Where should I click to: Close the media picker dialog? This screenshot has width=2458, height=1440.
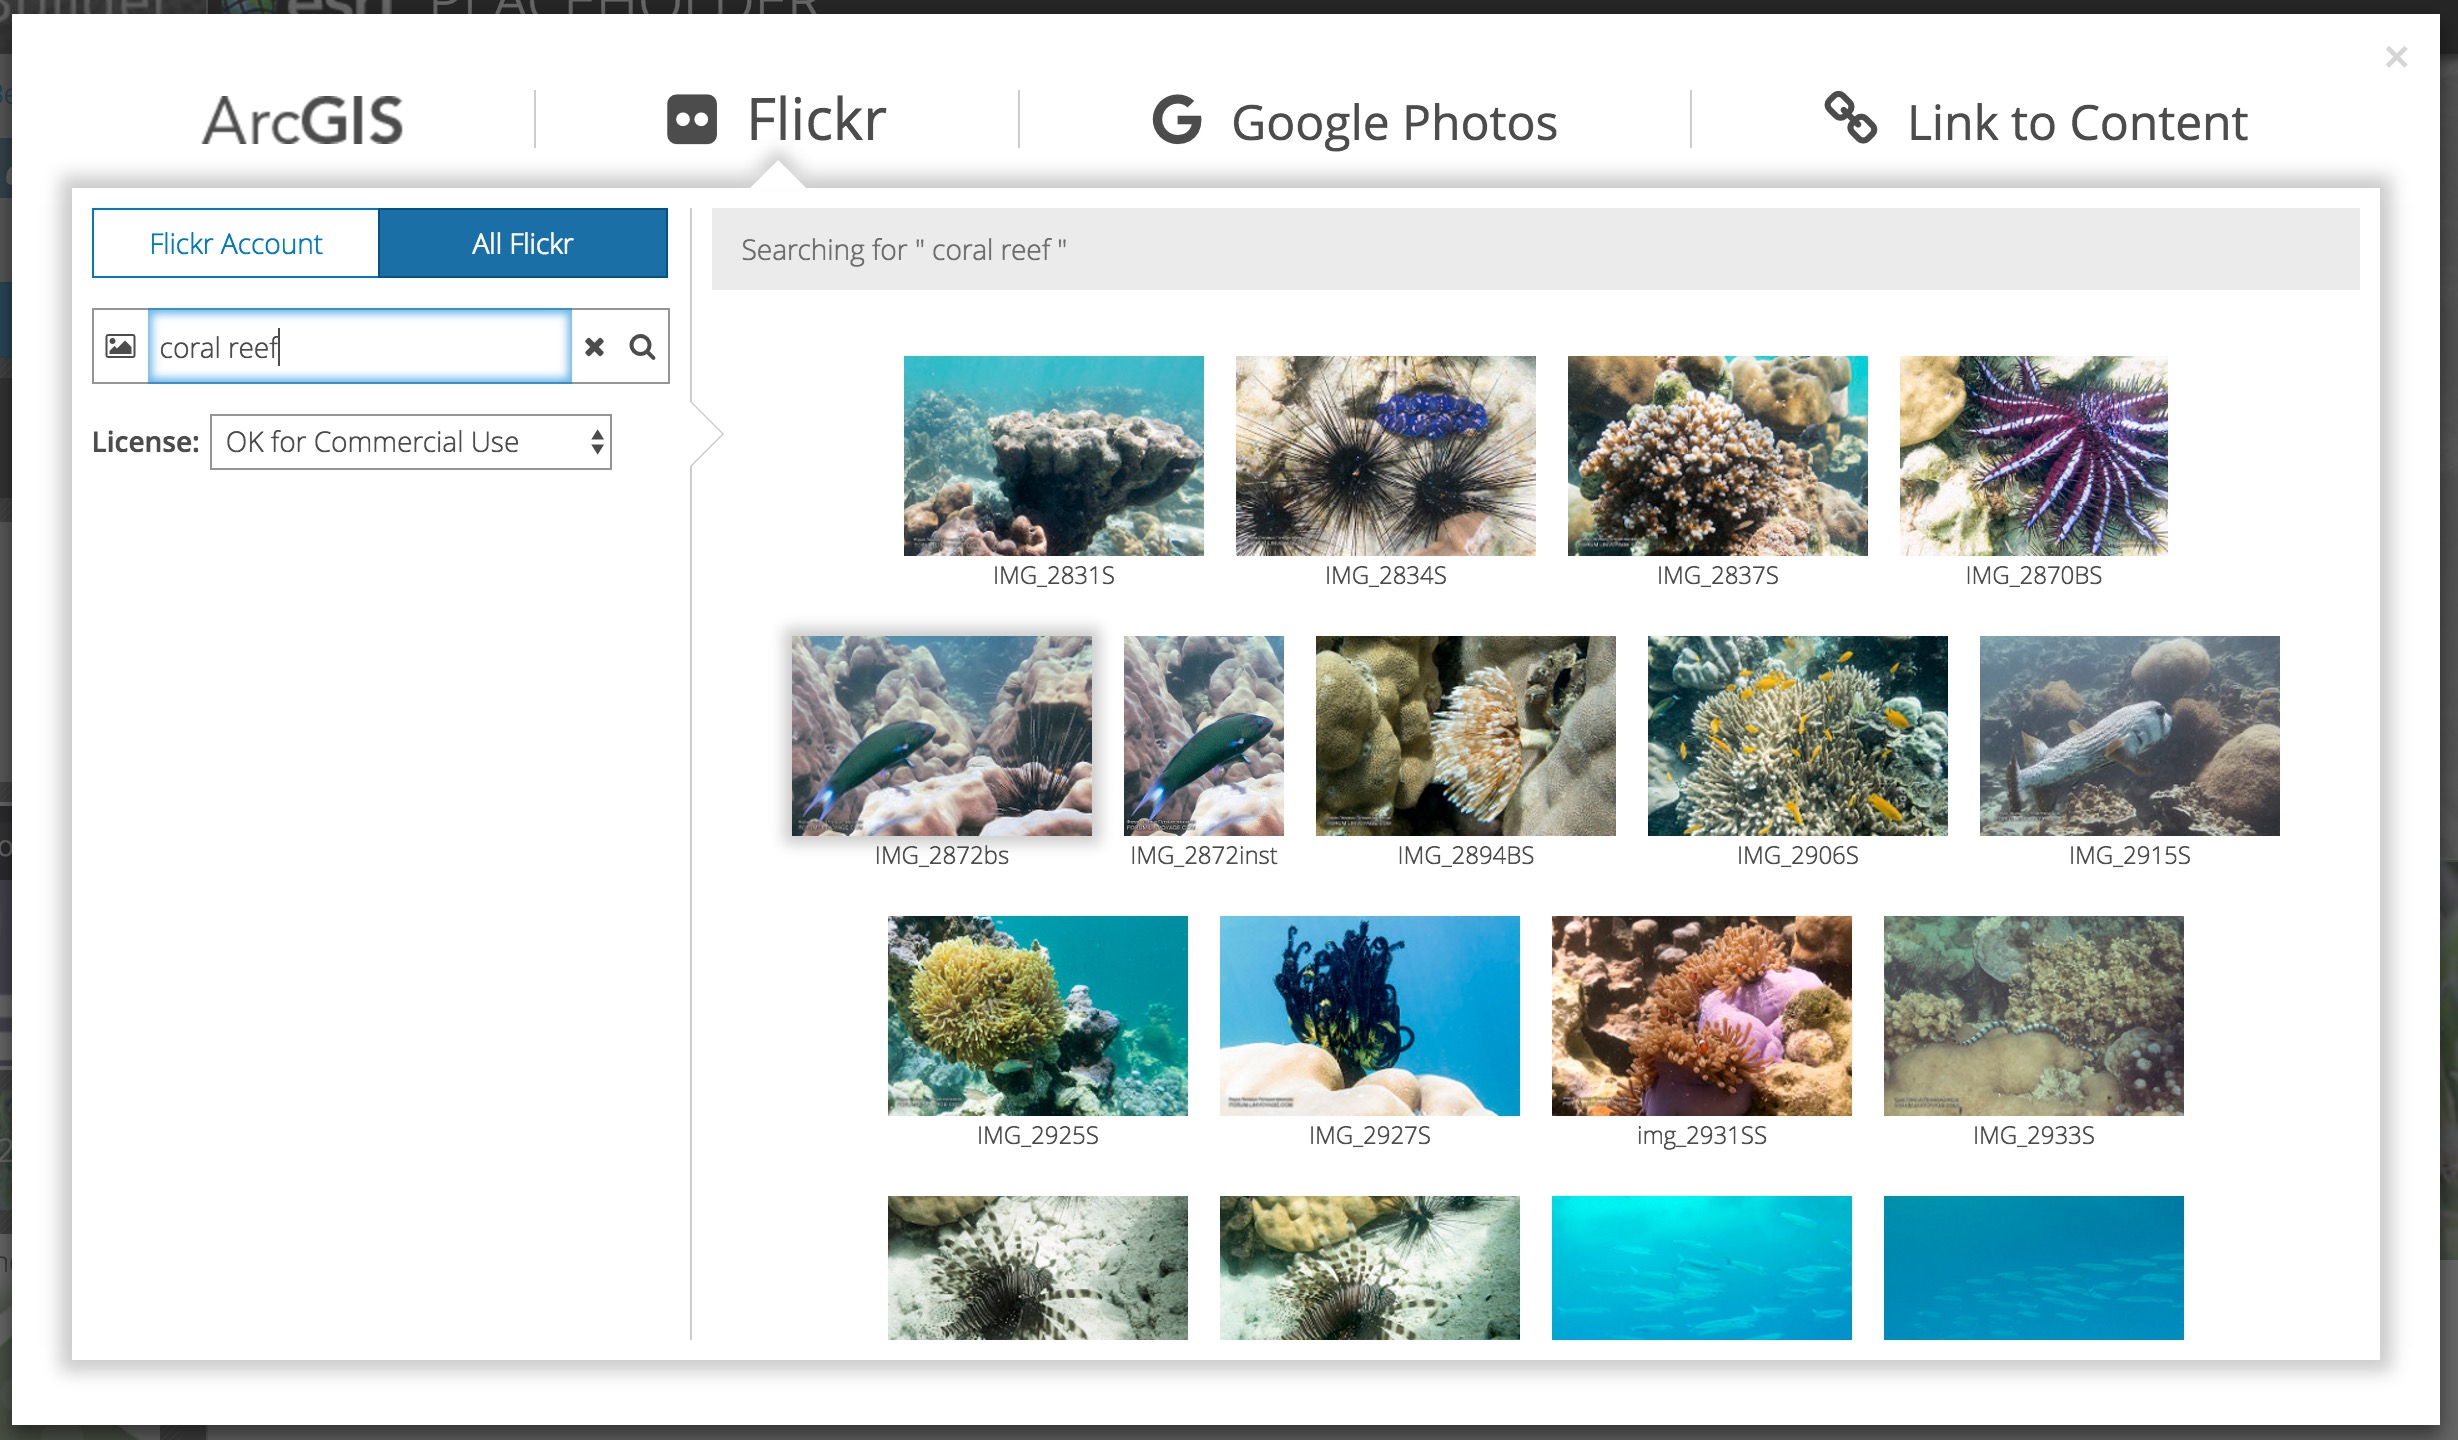pos(2396,57)
